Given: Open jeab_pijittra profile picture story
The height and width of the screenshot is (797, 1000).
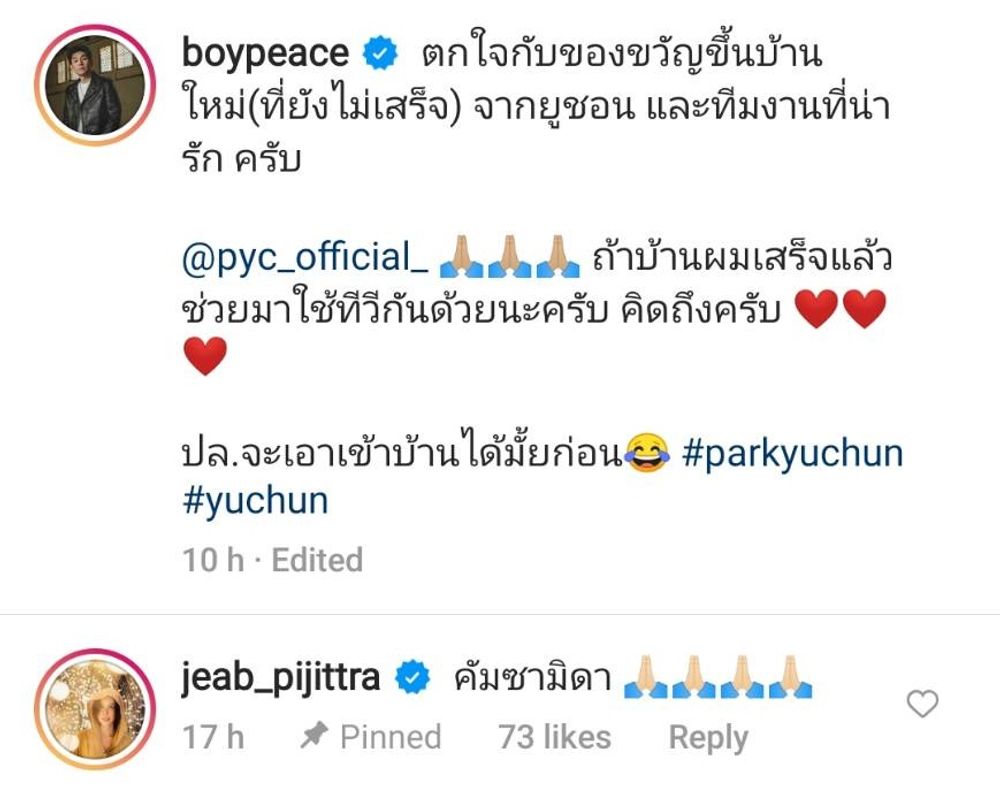Looking at the screenshot, I should pyautogui.click(x=95, y=708).
